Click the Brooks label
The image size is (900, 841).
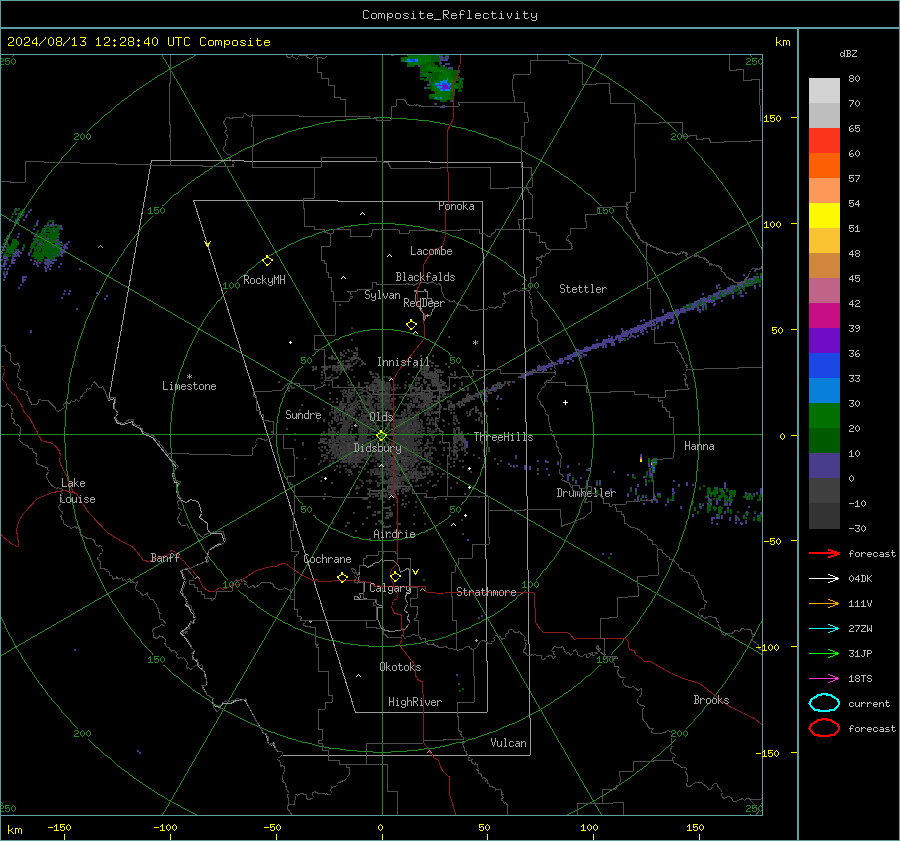711,700
